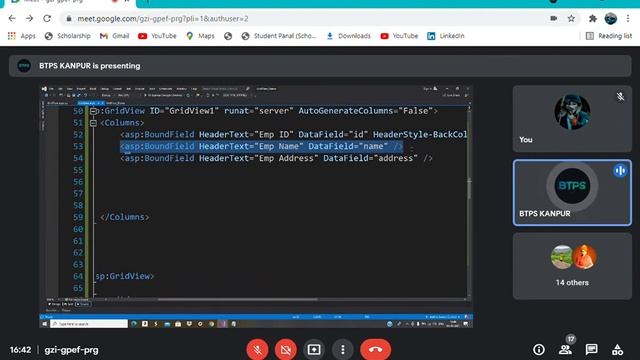Open activities icon
This screenshot has height=360, width=640.
pos(618,349)
